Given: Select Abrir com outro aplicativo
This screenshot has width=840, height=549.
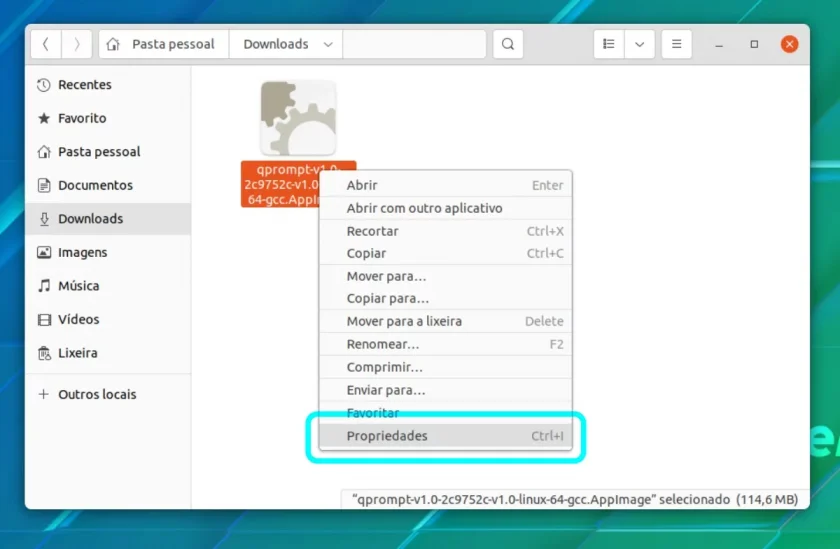Looking at the screenshot, I should click(x=445, y=208).
